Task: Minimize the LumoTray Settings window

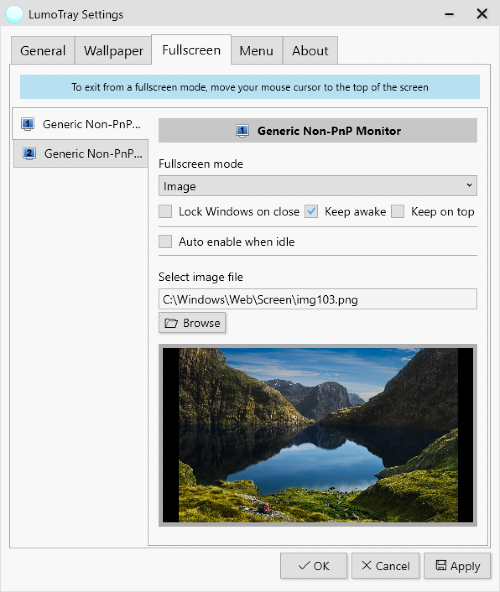Action: tap(449, 14)
